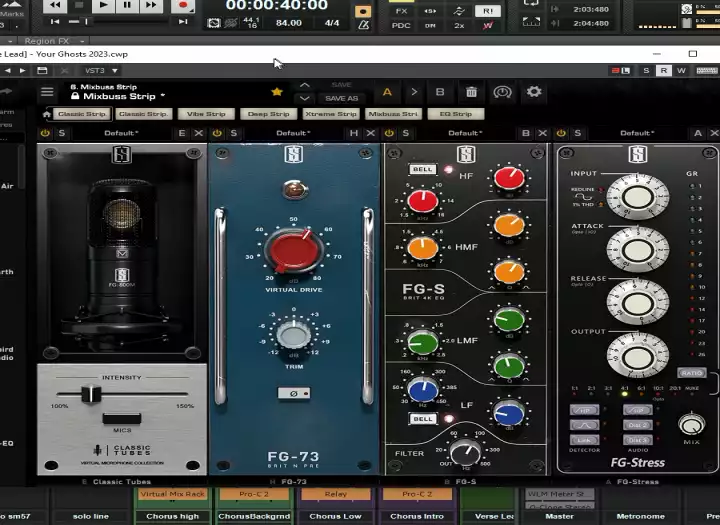Click the PDC button in toolbar

pos(401,25)
